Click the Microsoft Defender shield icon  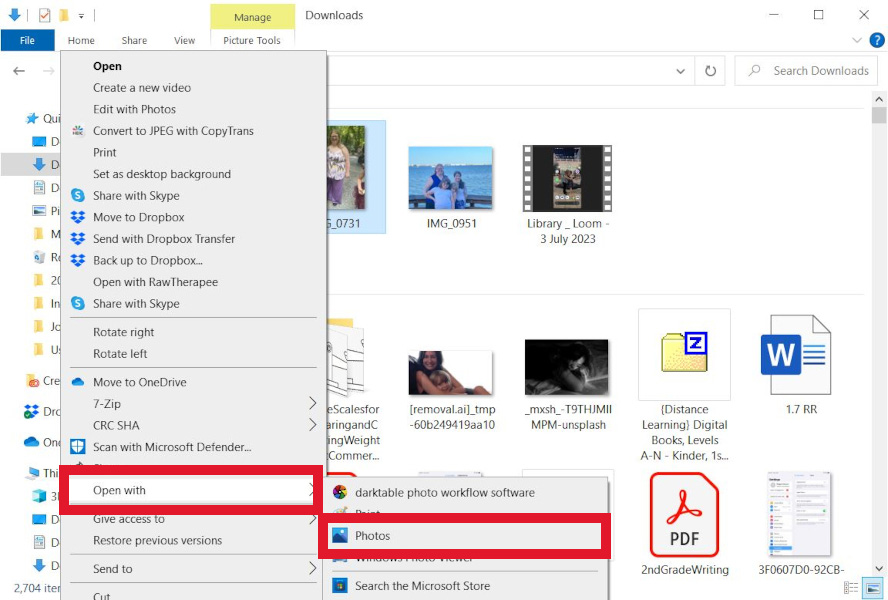pos(78,447)
